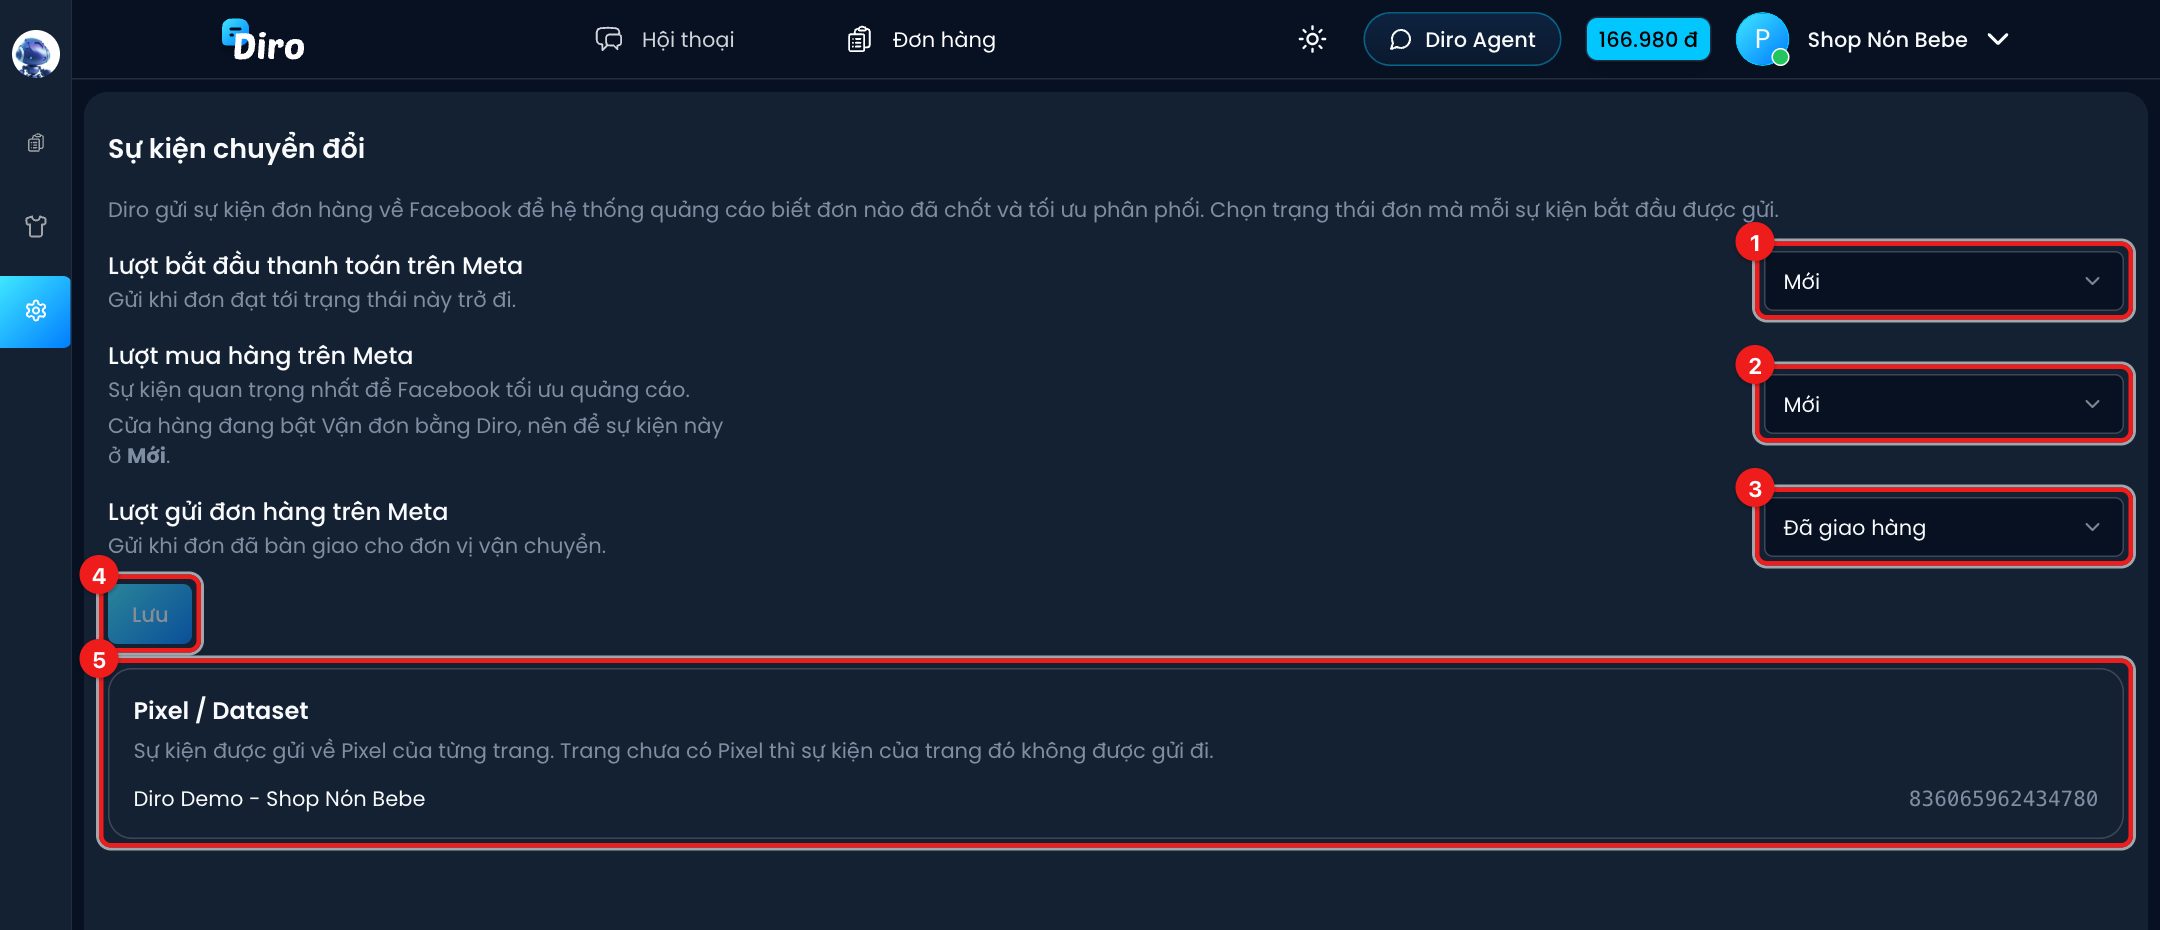This screenshot has width=2160, height=930.
Task: Click the chat bubble icon beside Hội thoại
Action: tap(608, 39)
